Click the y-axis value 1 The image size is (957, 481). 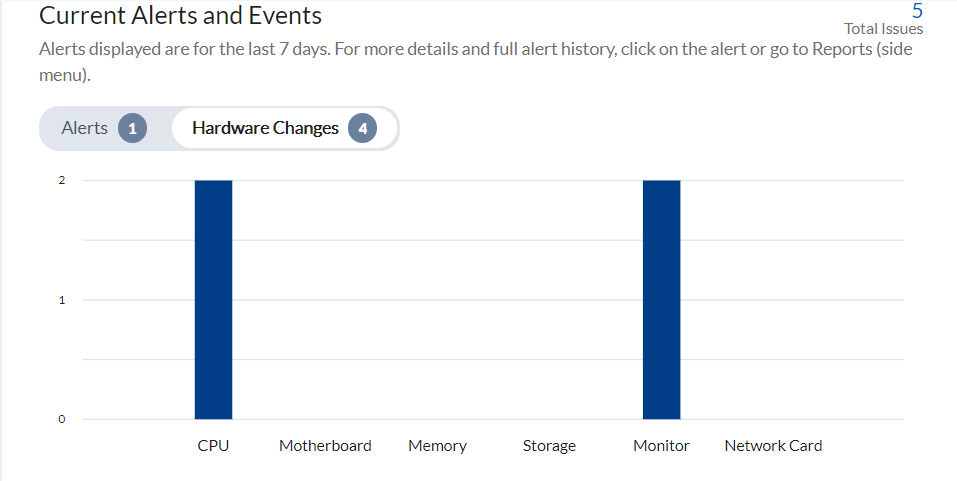[x=62, y=300]
